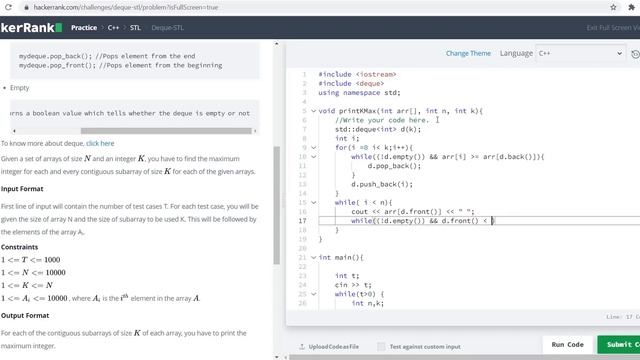Viewport: 640px width, 360px height.
Task: Enable Test against custom input checkbox
Action: pyautogui.click(x=381, y=347)
